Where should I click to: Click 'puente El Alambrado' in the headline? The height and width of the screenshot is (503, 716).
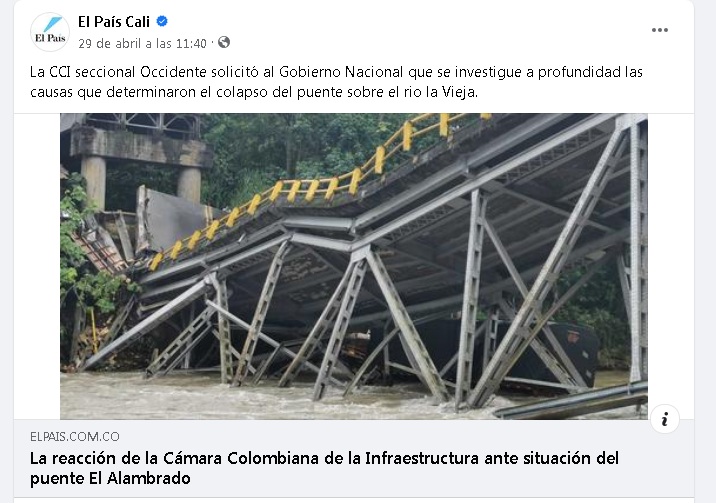tap(110, 478)
